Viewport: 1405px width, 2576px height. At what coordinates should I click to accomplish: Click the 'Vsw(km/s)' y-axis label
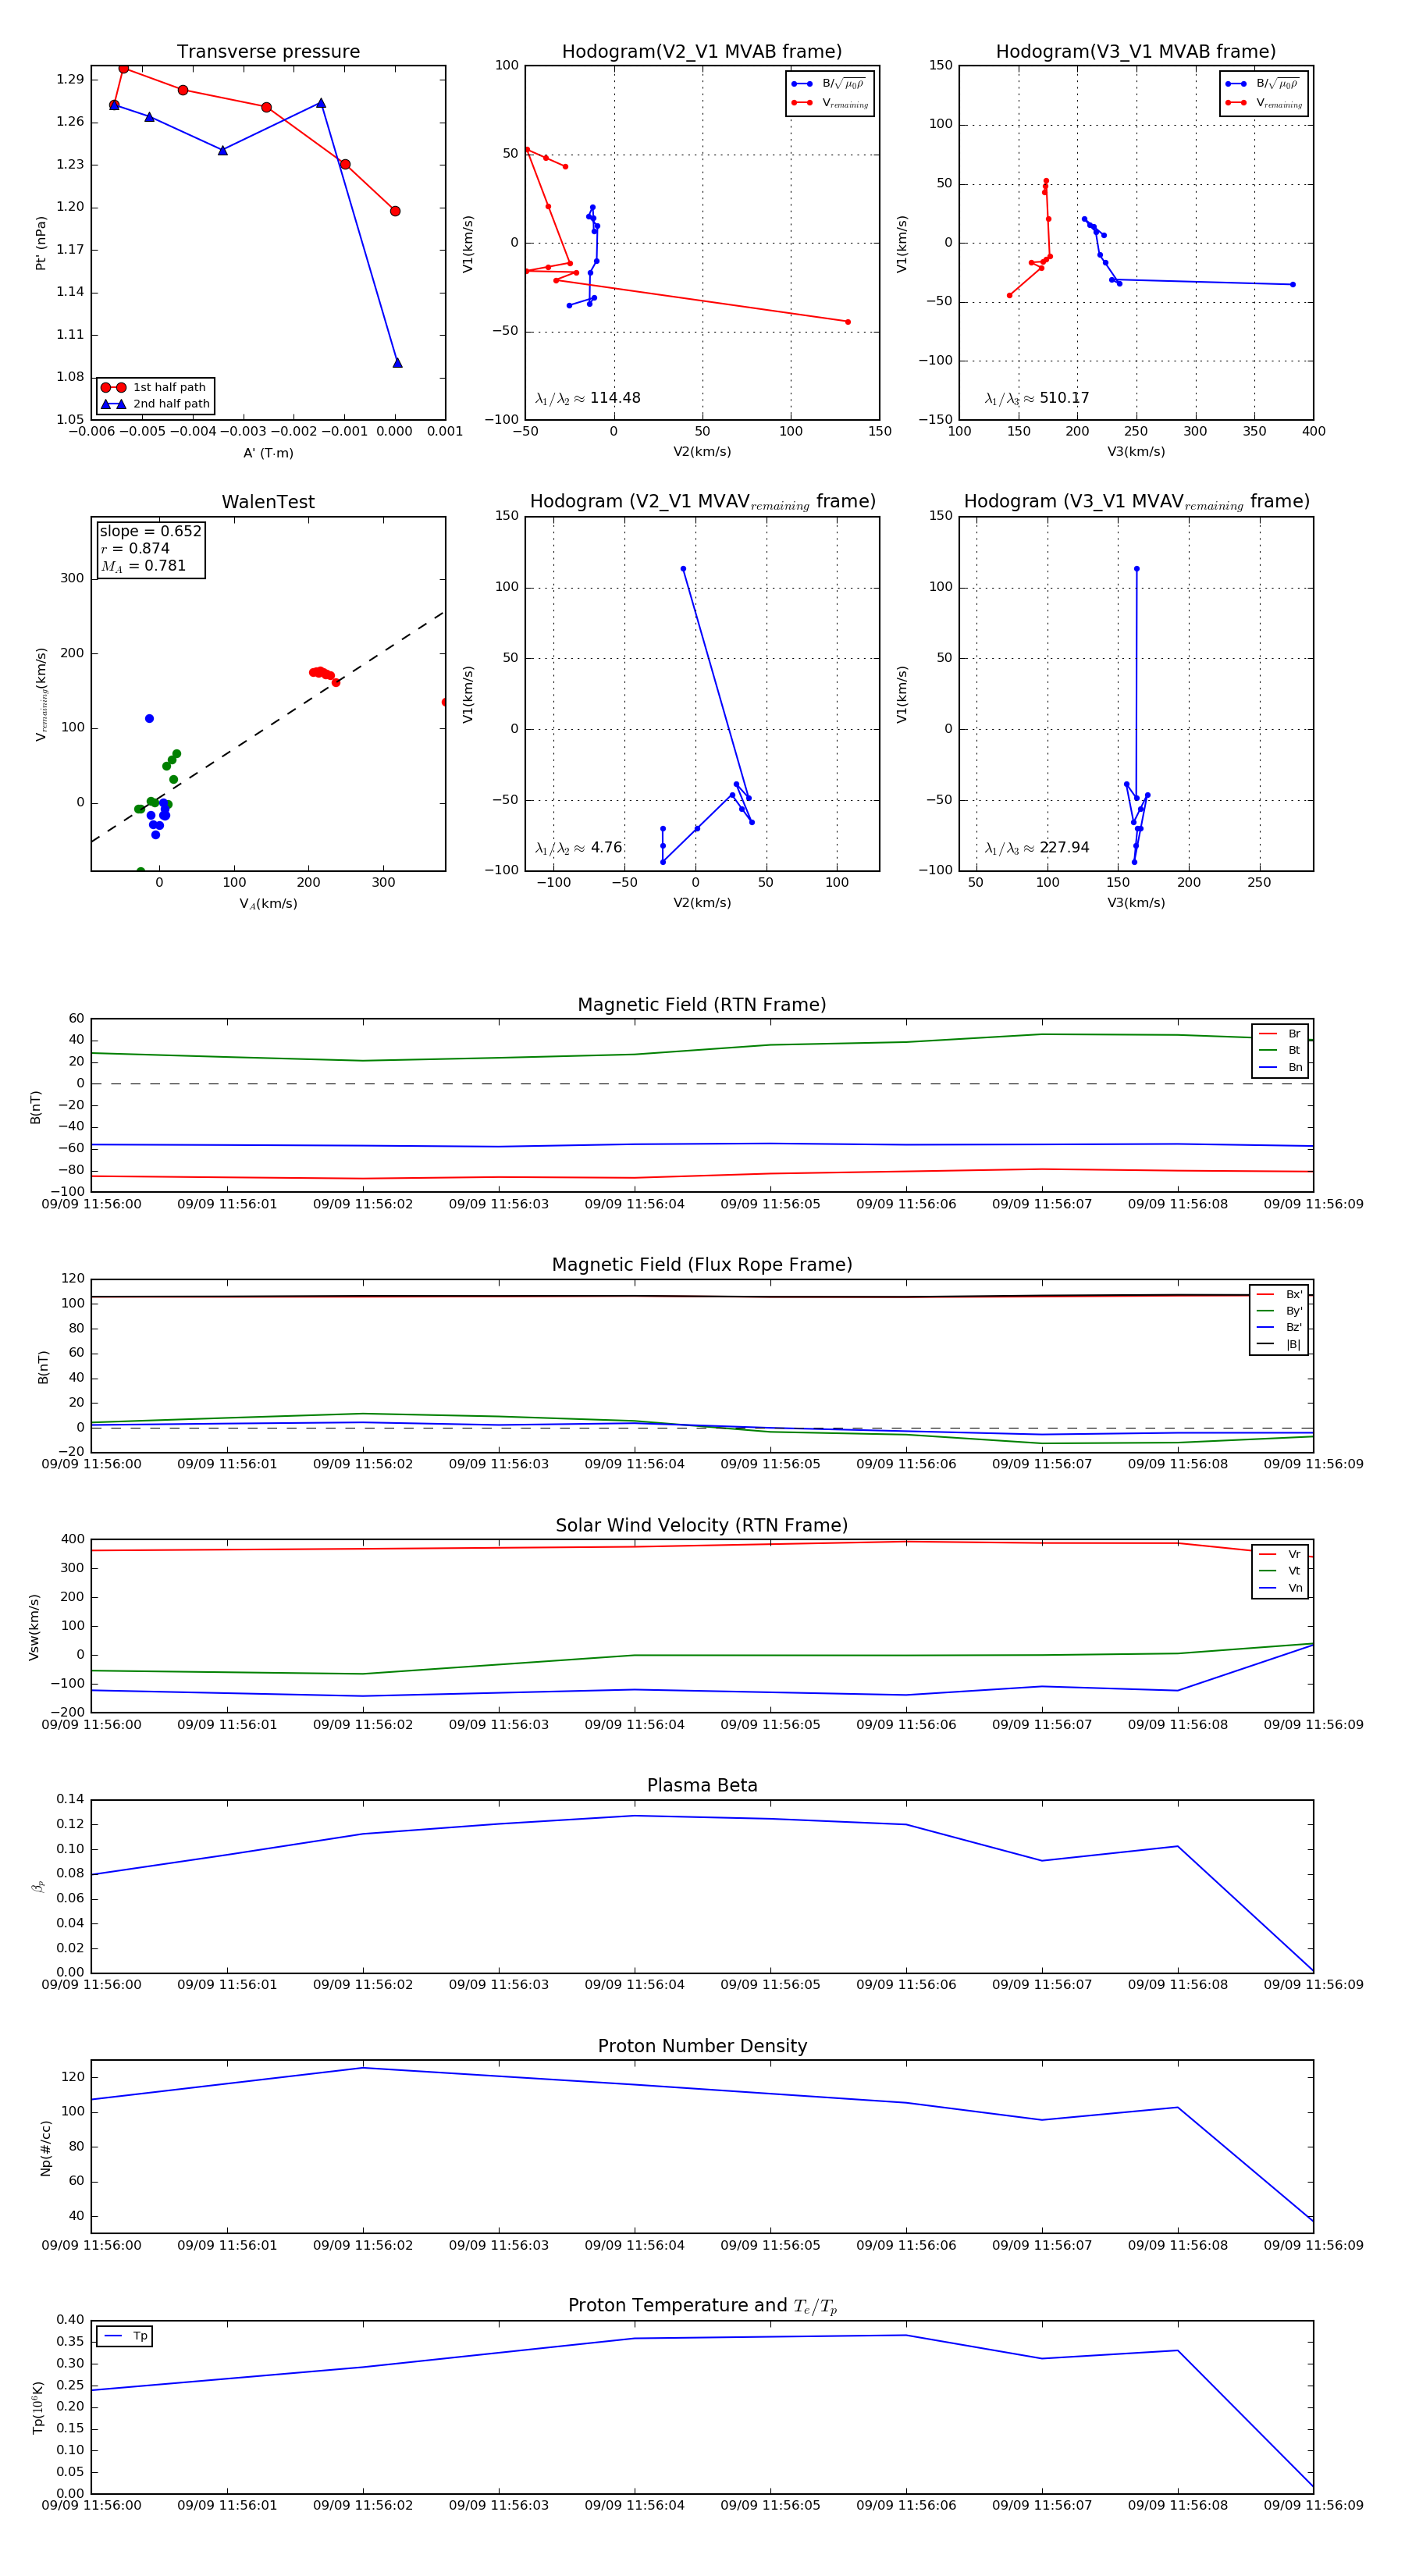pyautogui.click(x=34, y=1627)
